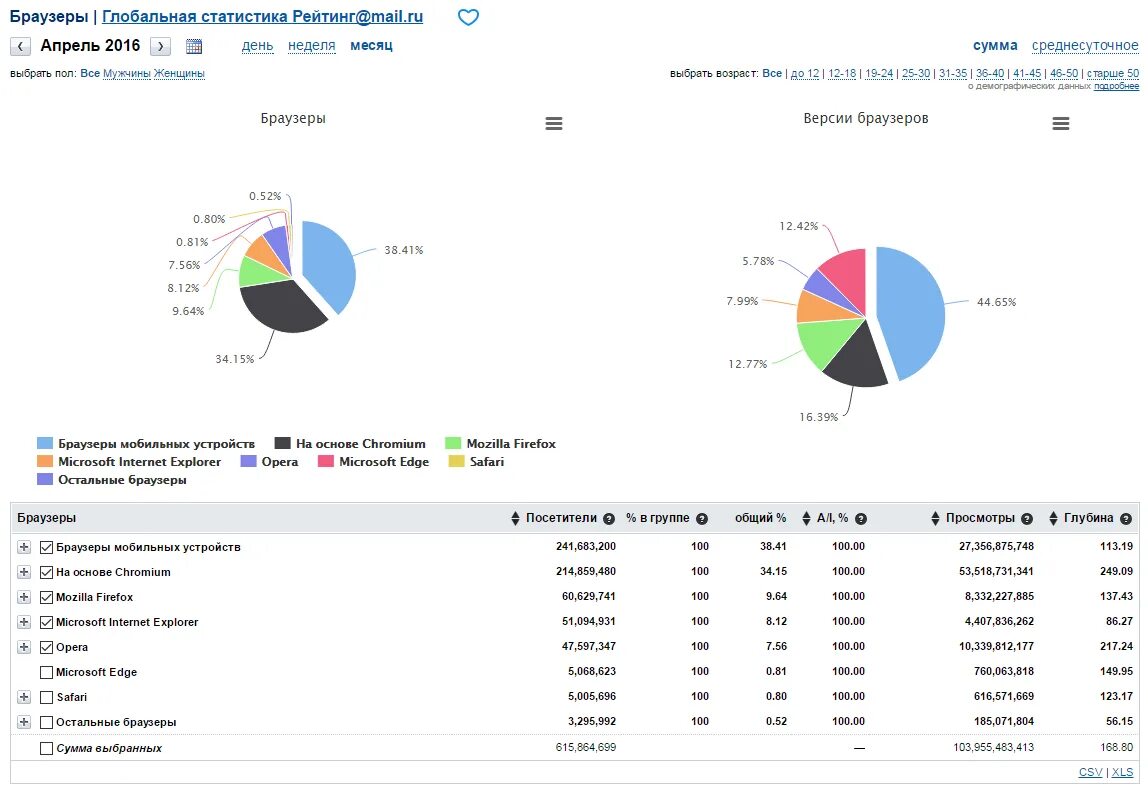Toggle Mozilla Firefox legend swatch
The image size is (1148, 789).
coord(453,444)
